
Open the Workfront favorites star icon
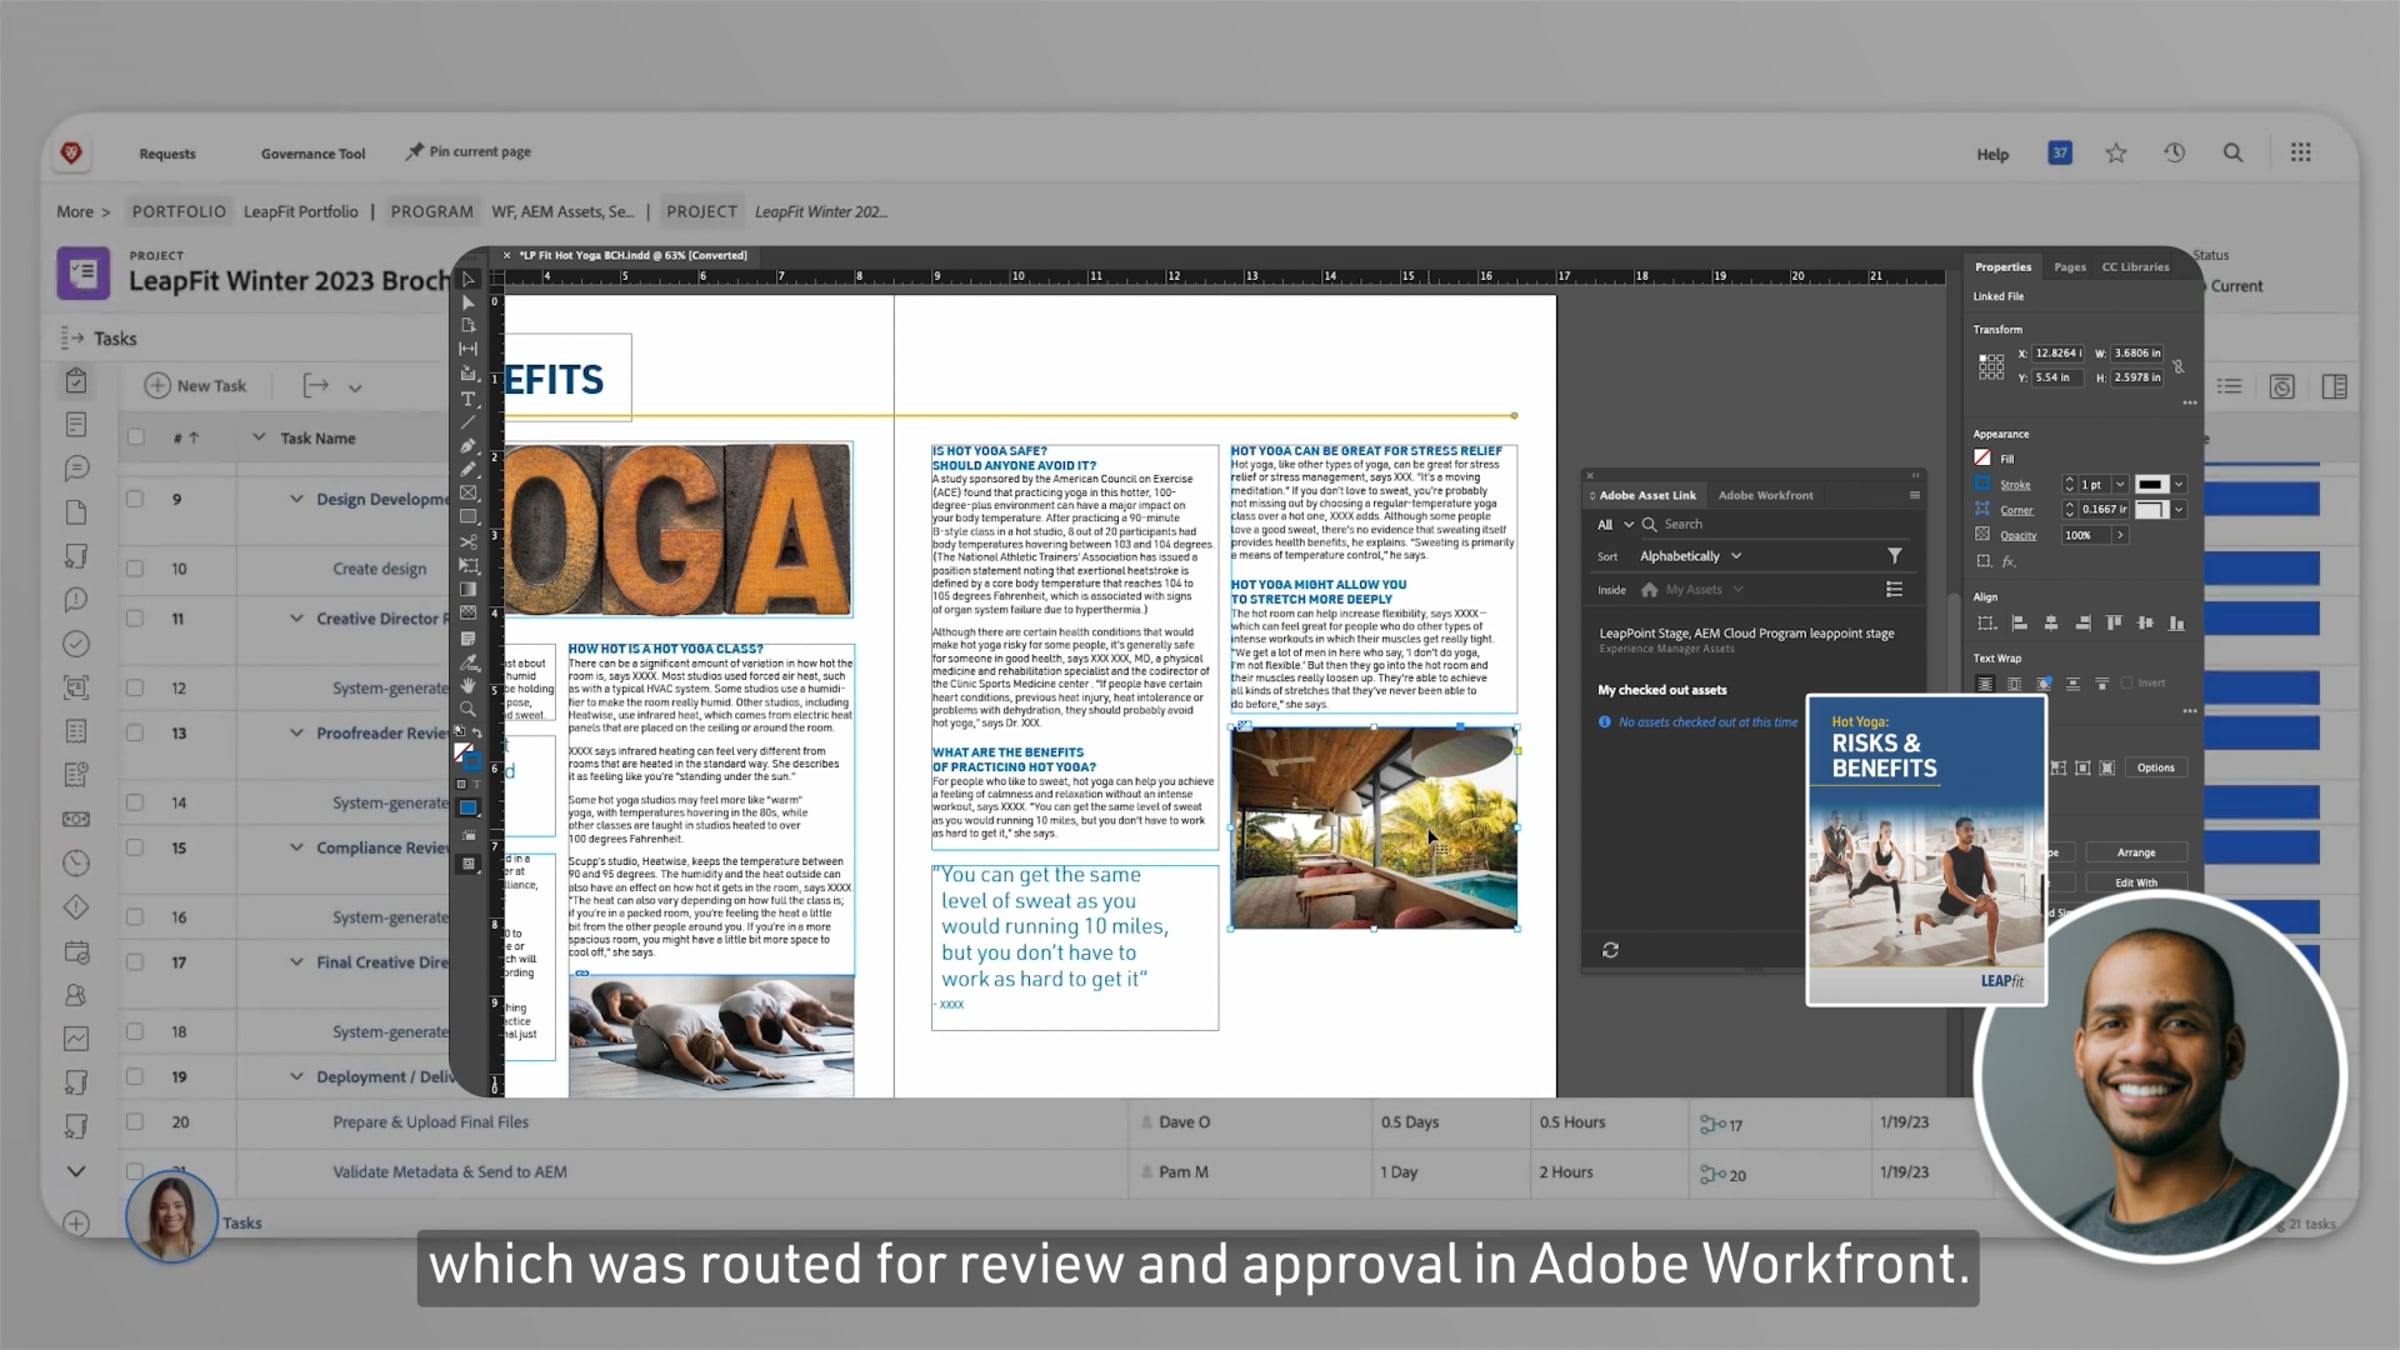coord(2116,153)
